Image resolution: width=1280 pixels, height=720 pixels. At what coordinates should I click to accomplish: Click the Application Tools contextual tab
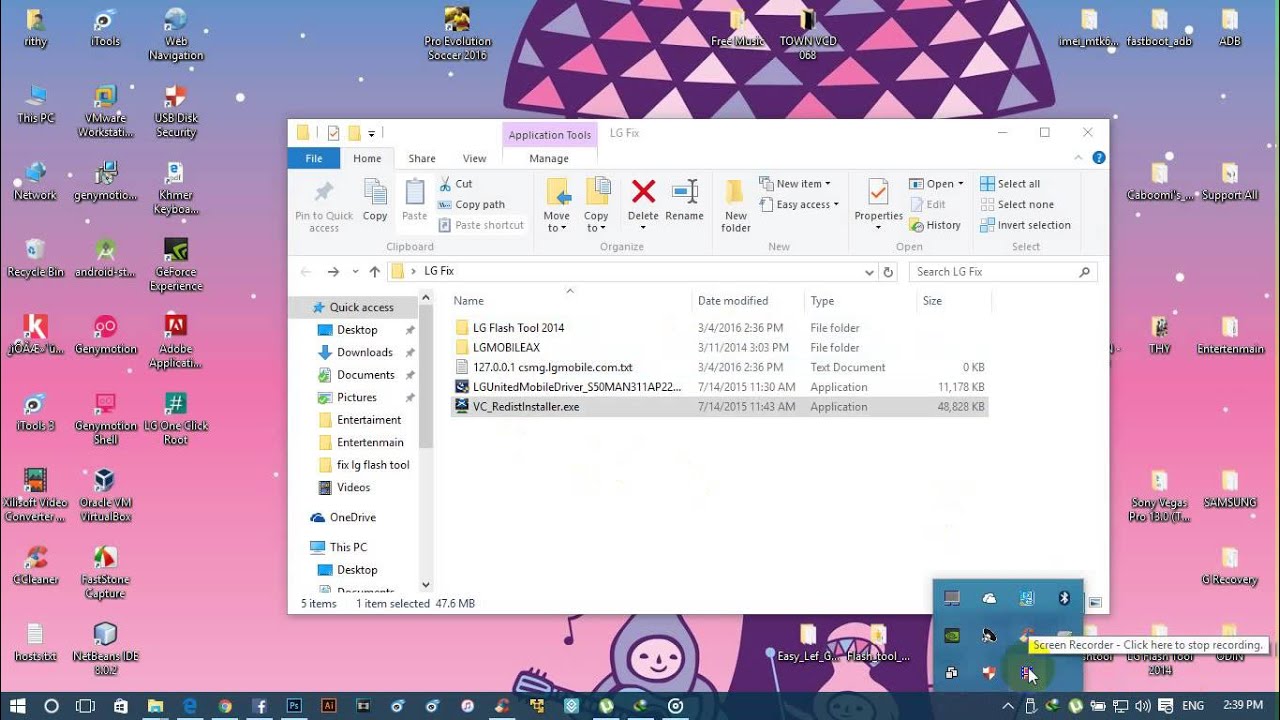(550, 135)
